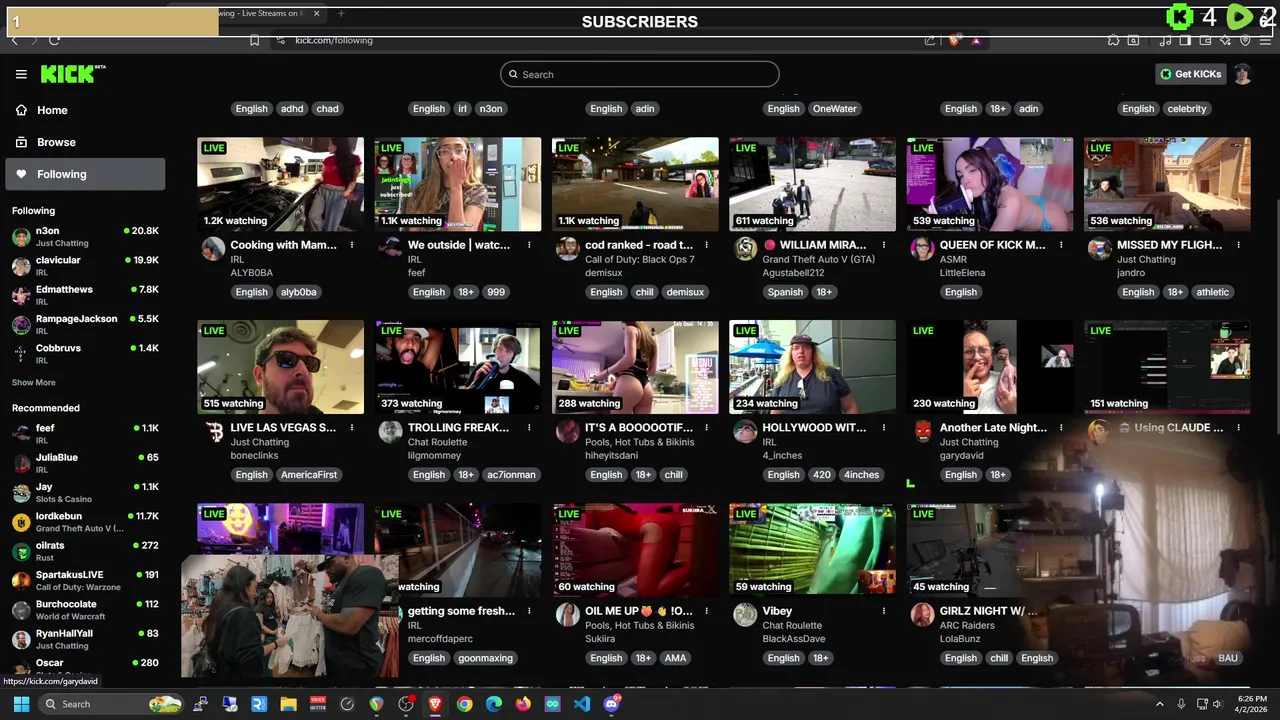Click the goonmaxing tag
Viewport: 1280px width, 720px height.
[x=485, y=658]
